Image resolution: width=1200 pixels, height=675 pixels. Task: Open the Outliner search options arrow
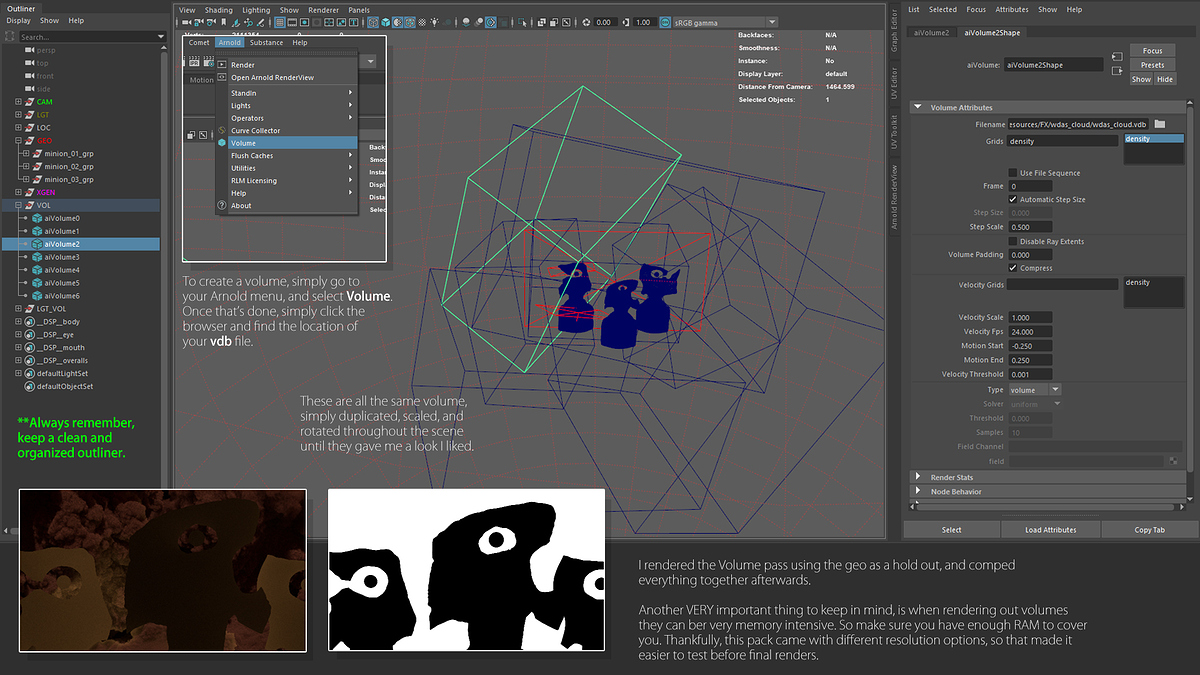coord(161,37)
